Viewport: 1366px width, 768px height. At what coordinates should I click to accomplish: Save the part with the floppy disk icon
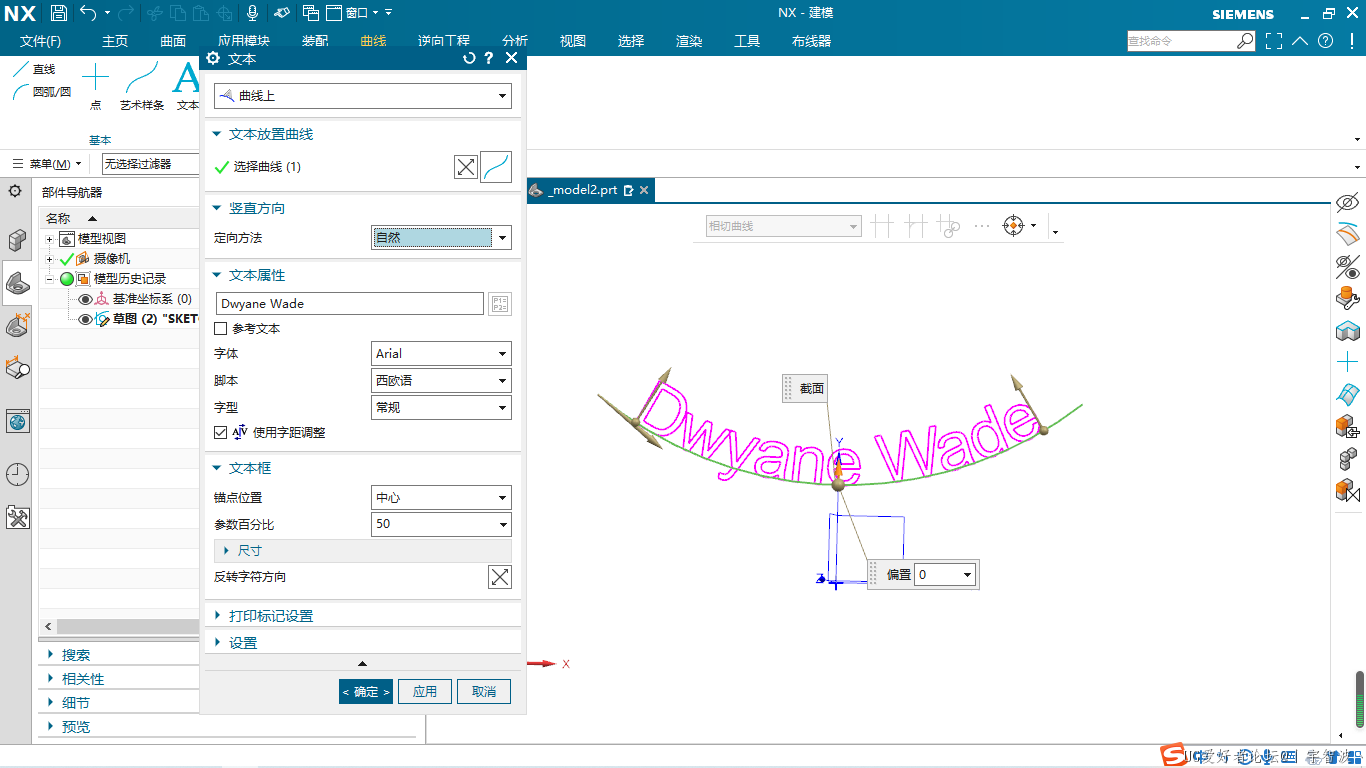tap(58, 13)
